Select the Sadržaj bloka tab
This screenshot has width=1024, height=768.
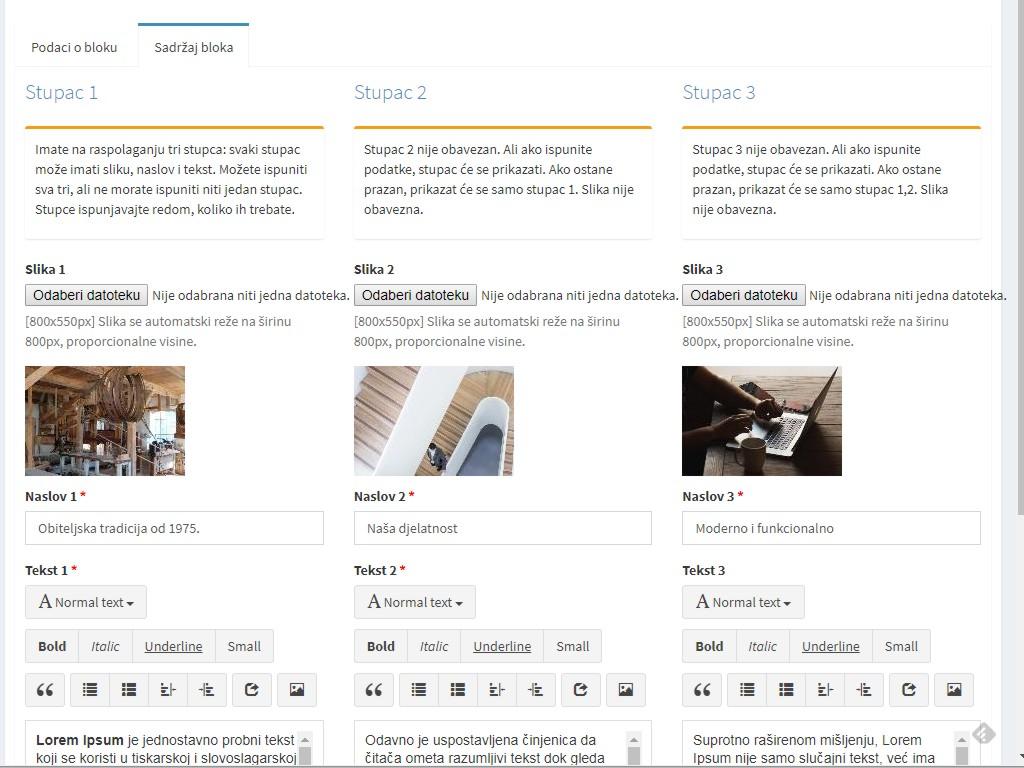[193, 47]
